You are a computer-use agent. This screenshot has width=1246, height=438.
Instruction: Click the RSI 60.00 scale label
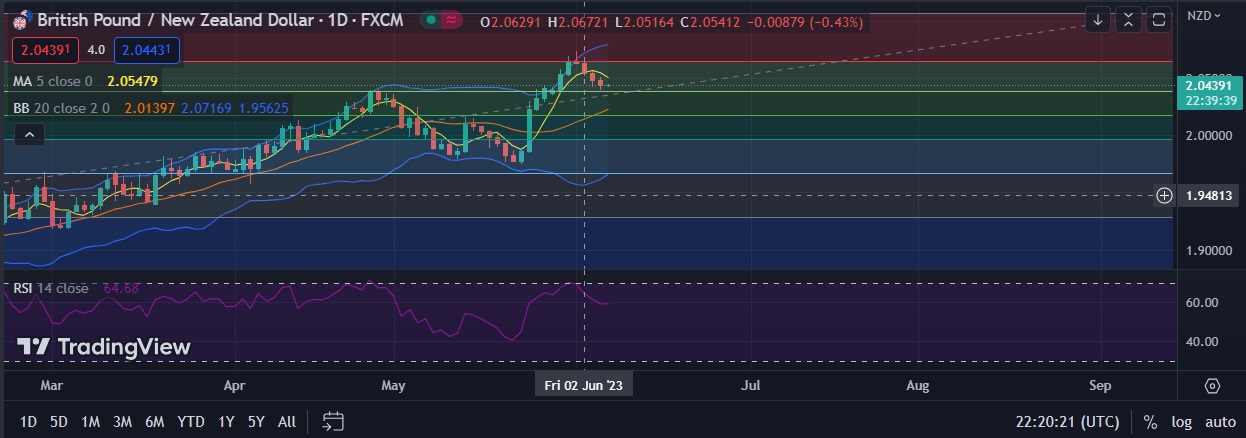(1201, 302)
